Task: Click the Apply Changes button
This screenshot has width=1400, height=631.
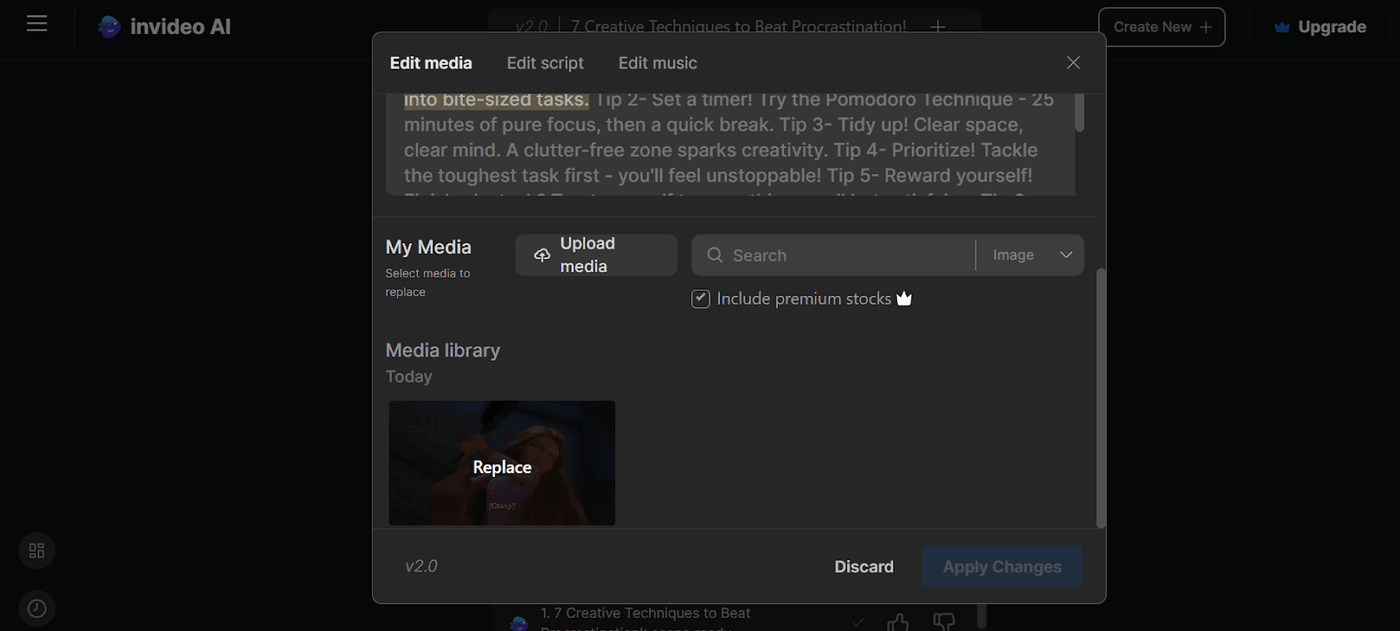Action: tap(1001, 566)
